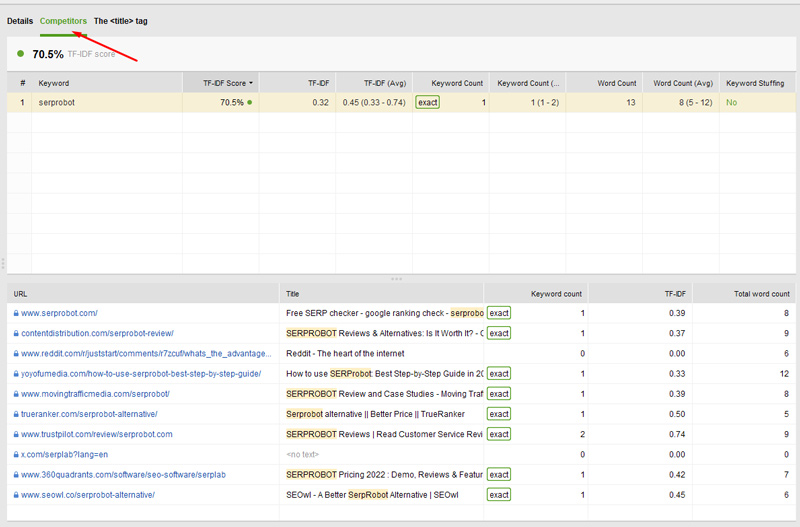This screenshot has width=800, height=527.
Task: Open www.seowl.co/serprobot-alternative/ link
Action: pyautogui.click(x=88, y=495)
